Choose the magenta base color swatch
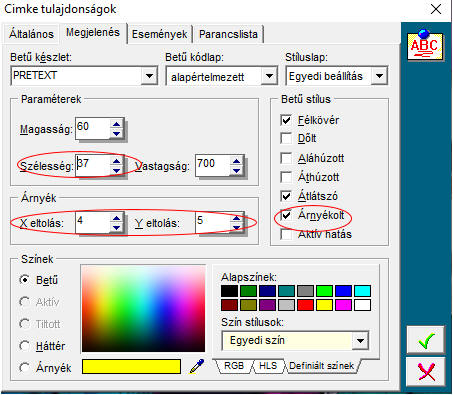The height and width of the screenshot is (395, 453). coord(344,305)
